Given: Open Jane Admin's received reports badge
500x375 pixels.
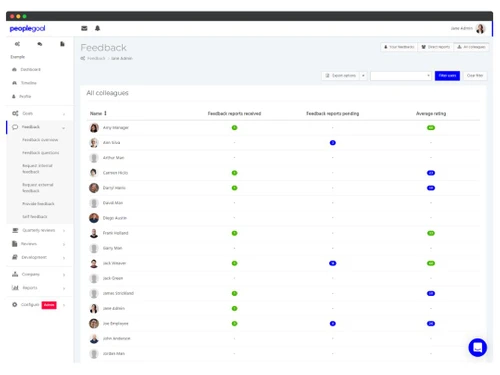Looking at the screenshot, I should click(x=234, y=308).
